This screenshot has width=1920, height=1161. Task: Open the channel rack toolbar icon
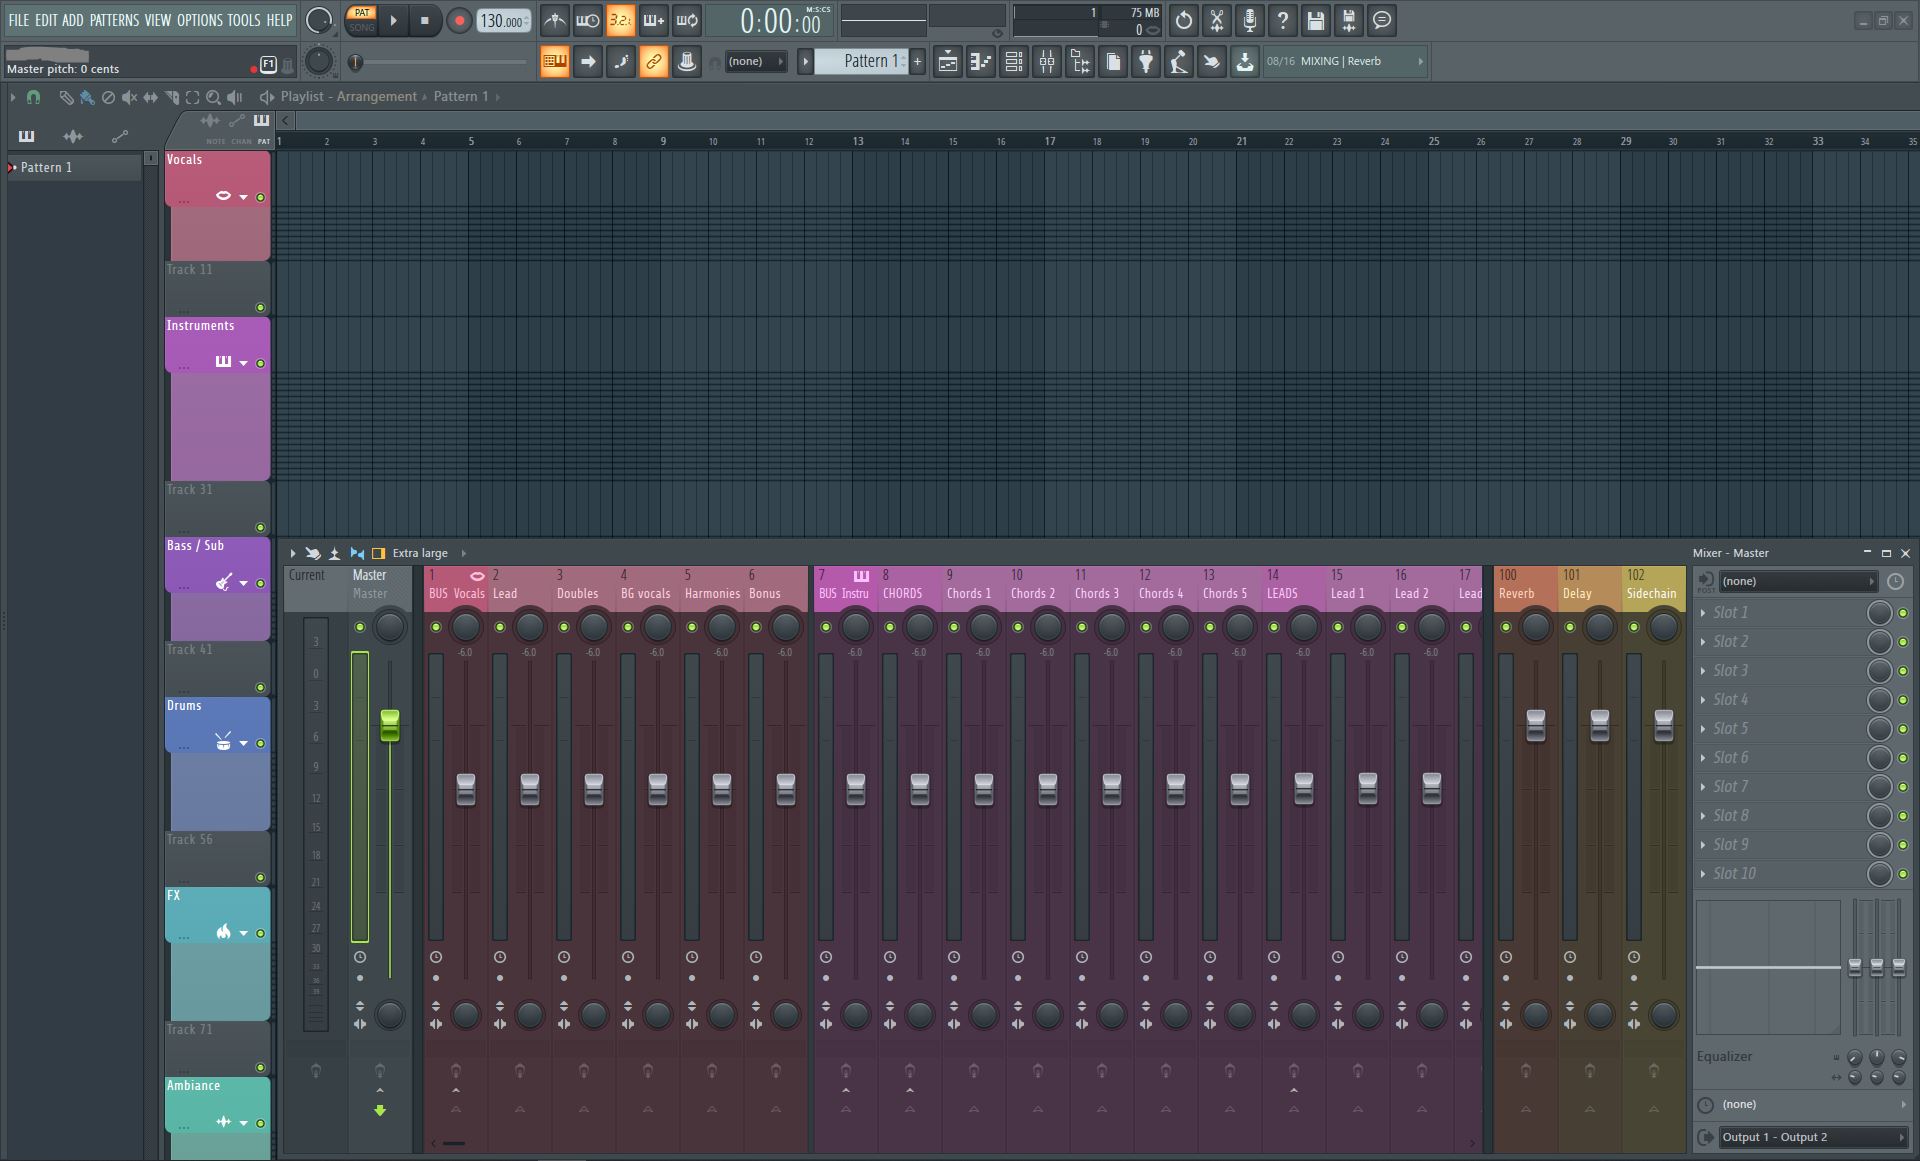1013,62
